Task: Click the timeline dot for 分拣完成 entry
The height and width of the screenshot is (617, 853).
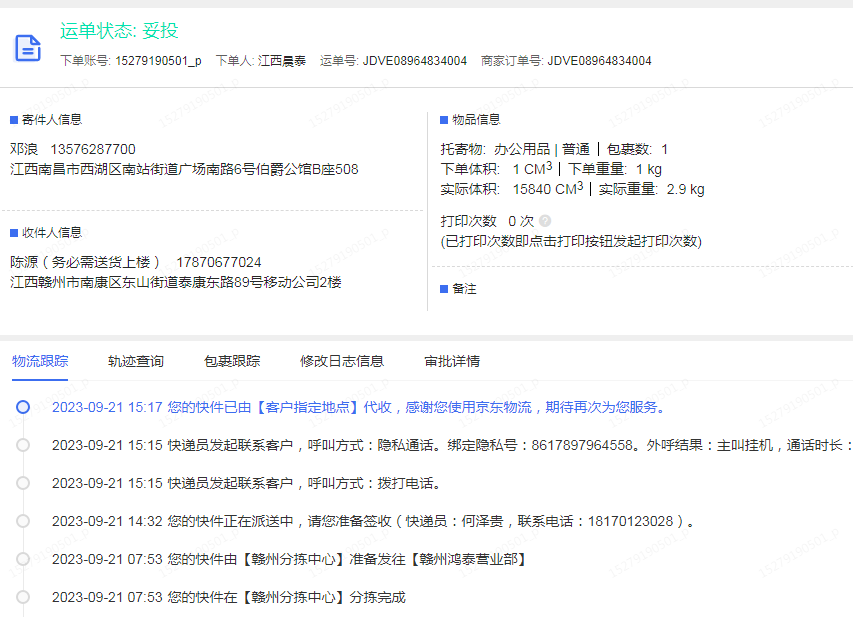Action: [x=23, y=597]
